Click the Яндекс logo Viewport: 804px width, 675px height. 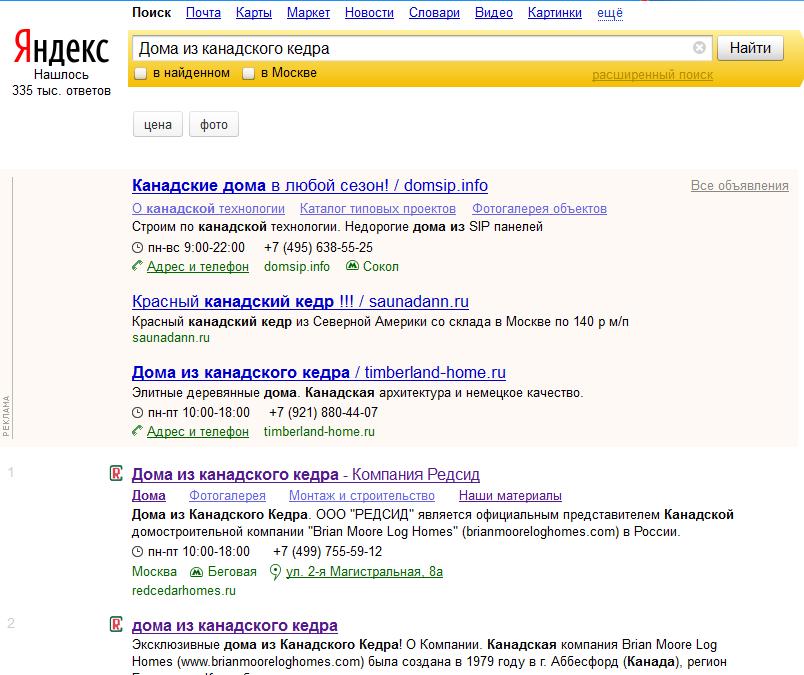(61, 46)
